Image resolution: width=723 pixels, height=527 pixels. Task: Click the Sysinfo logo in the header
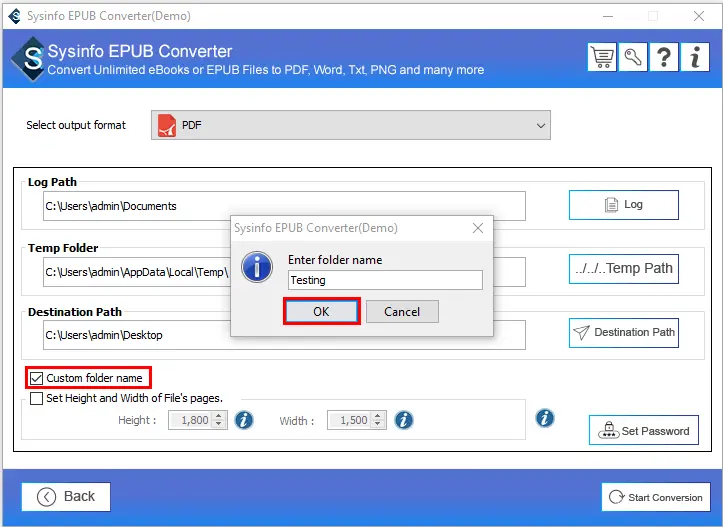(x=30, y=59)
